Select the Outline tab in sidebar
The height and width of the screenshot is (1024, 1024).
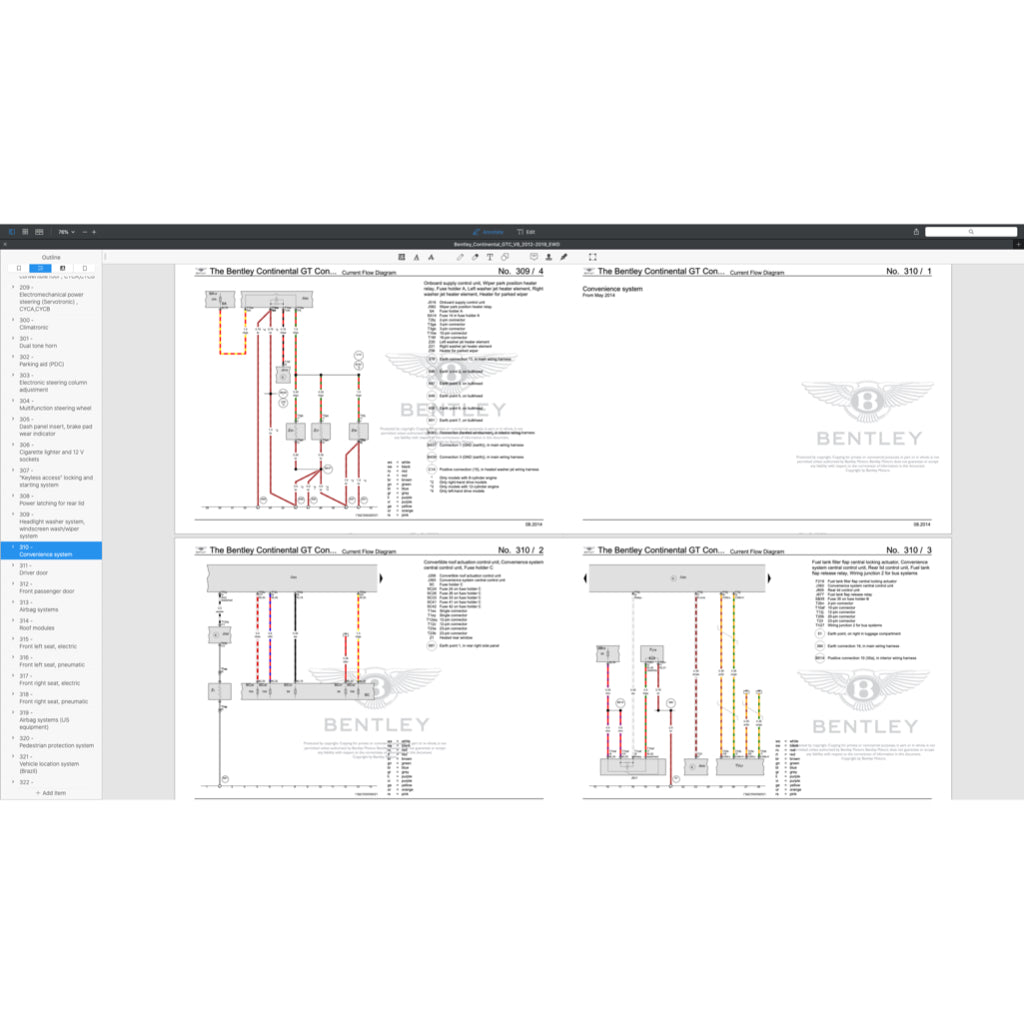click(41, 268)
